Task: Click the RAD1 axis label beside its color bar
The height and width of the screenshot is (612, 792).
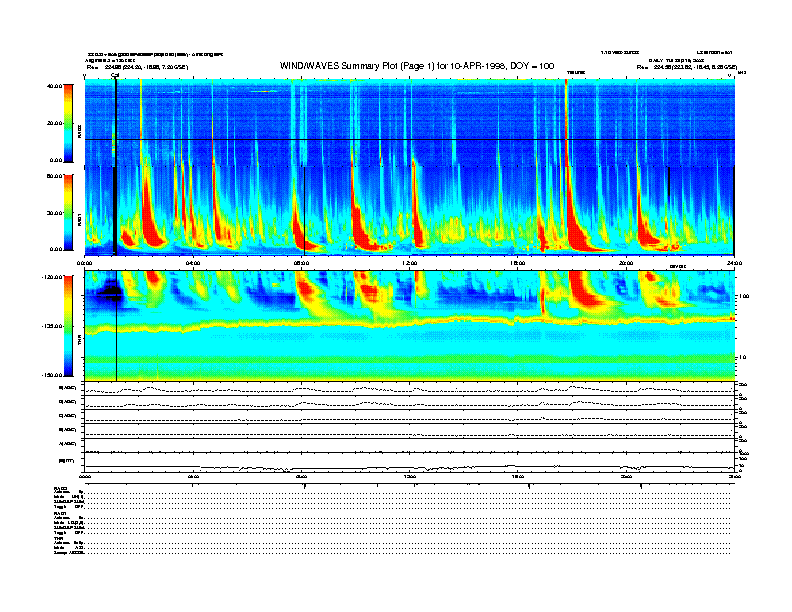Action: click(x=79, y=220)
